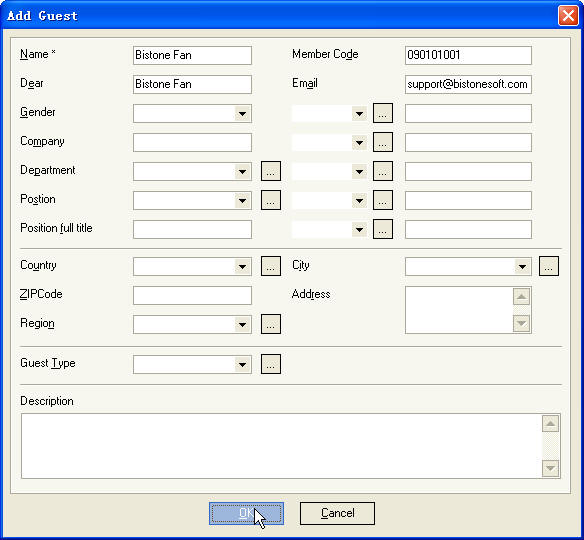Expand unlabeled dropdown right of Postion's ellipsis button
584x540 pixels.
[359, 201]
